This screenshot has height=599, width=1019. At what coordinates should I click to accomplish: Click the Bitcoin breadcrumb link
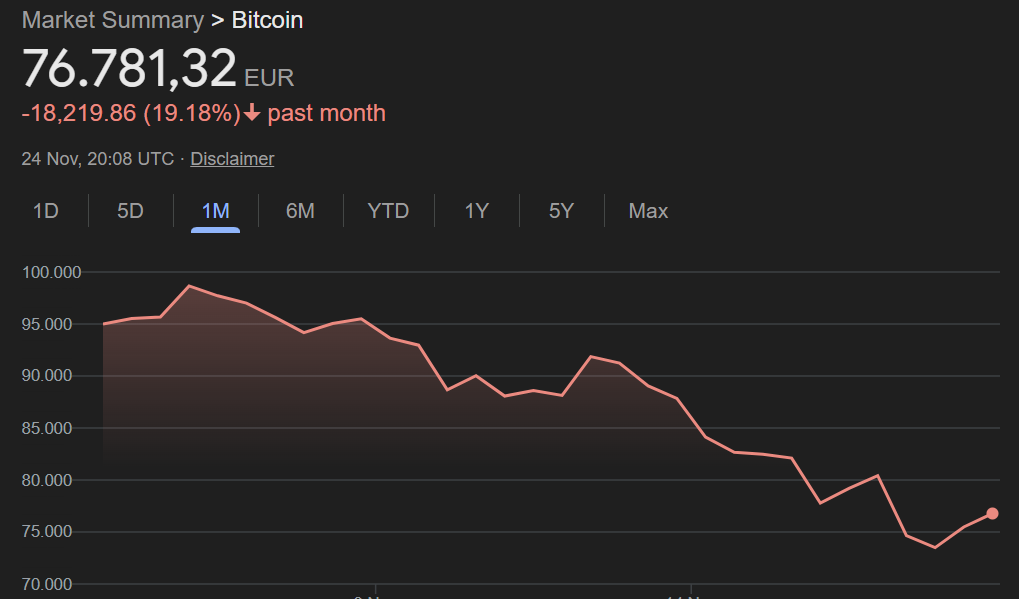click(266, 20)
